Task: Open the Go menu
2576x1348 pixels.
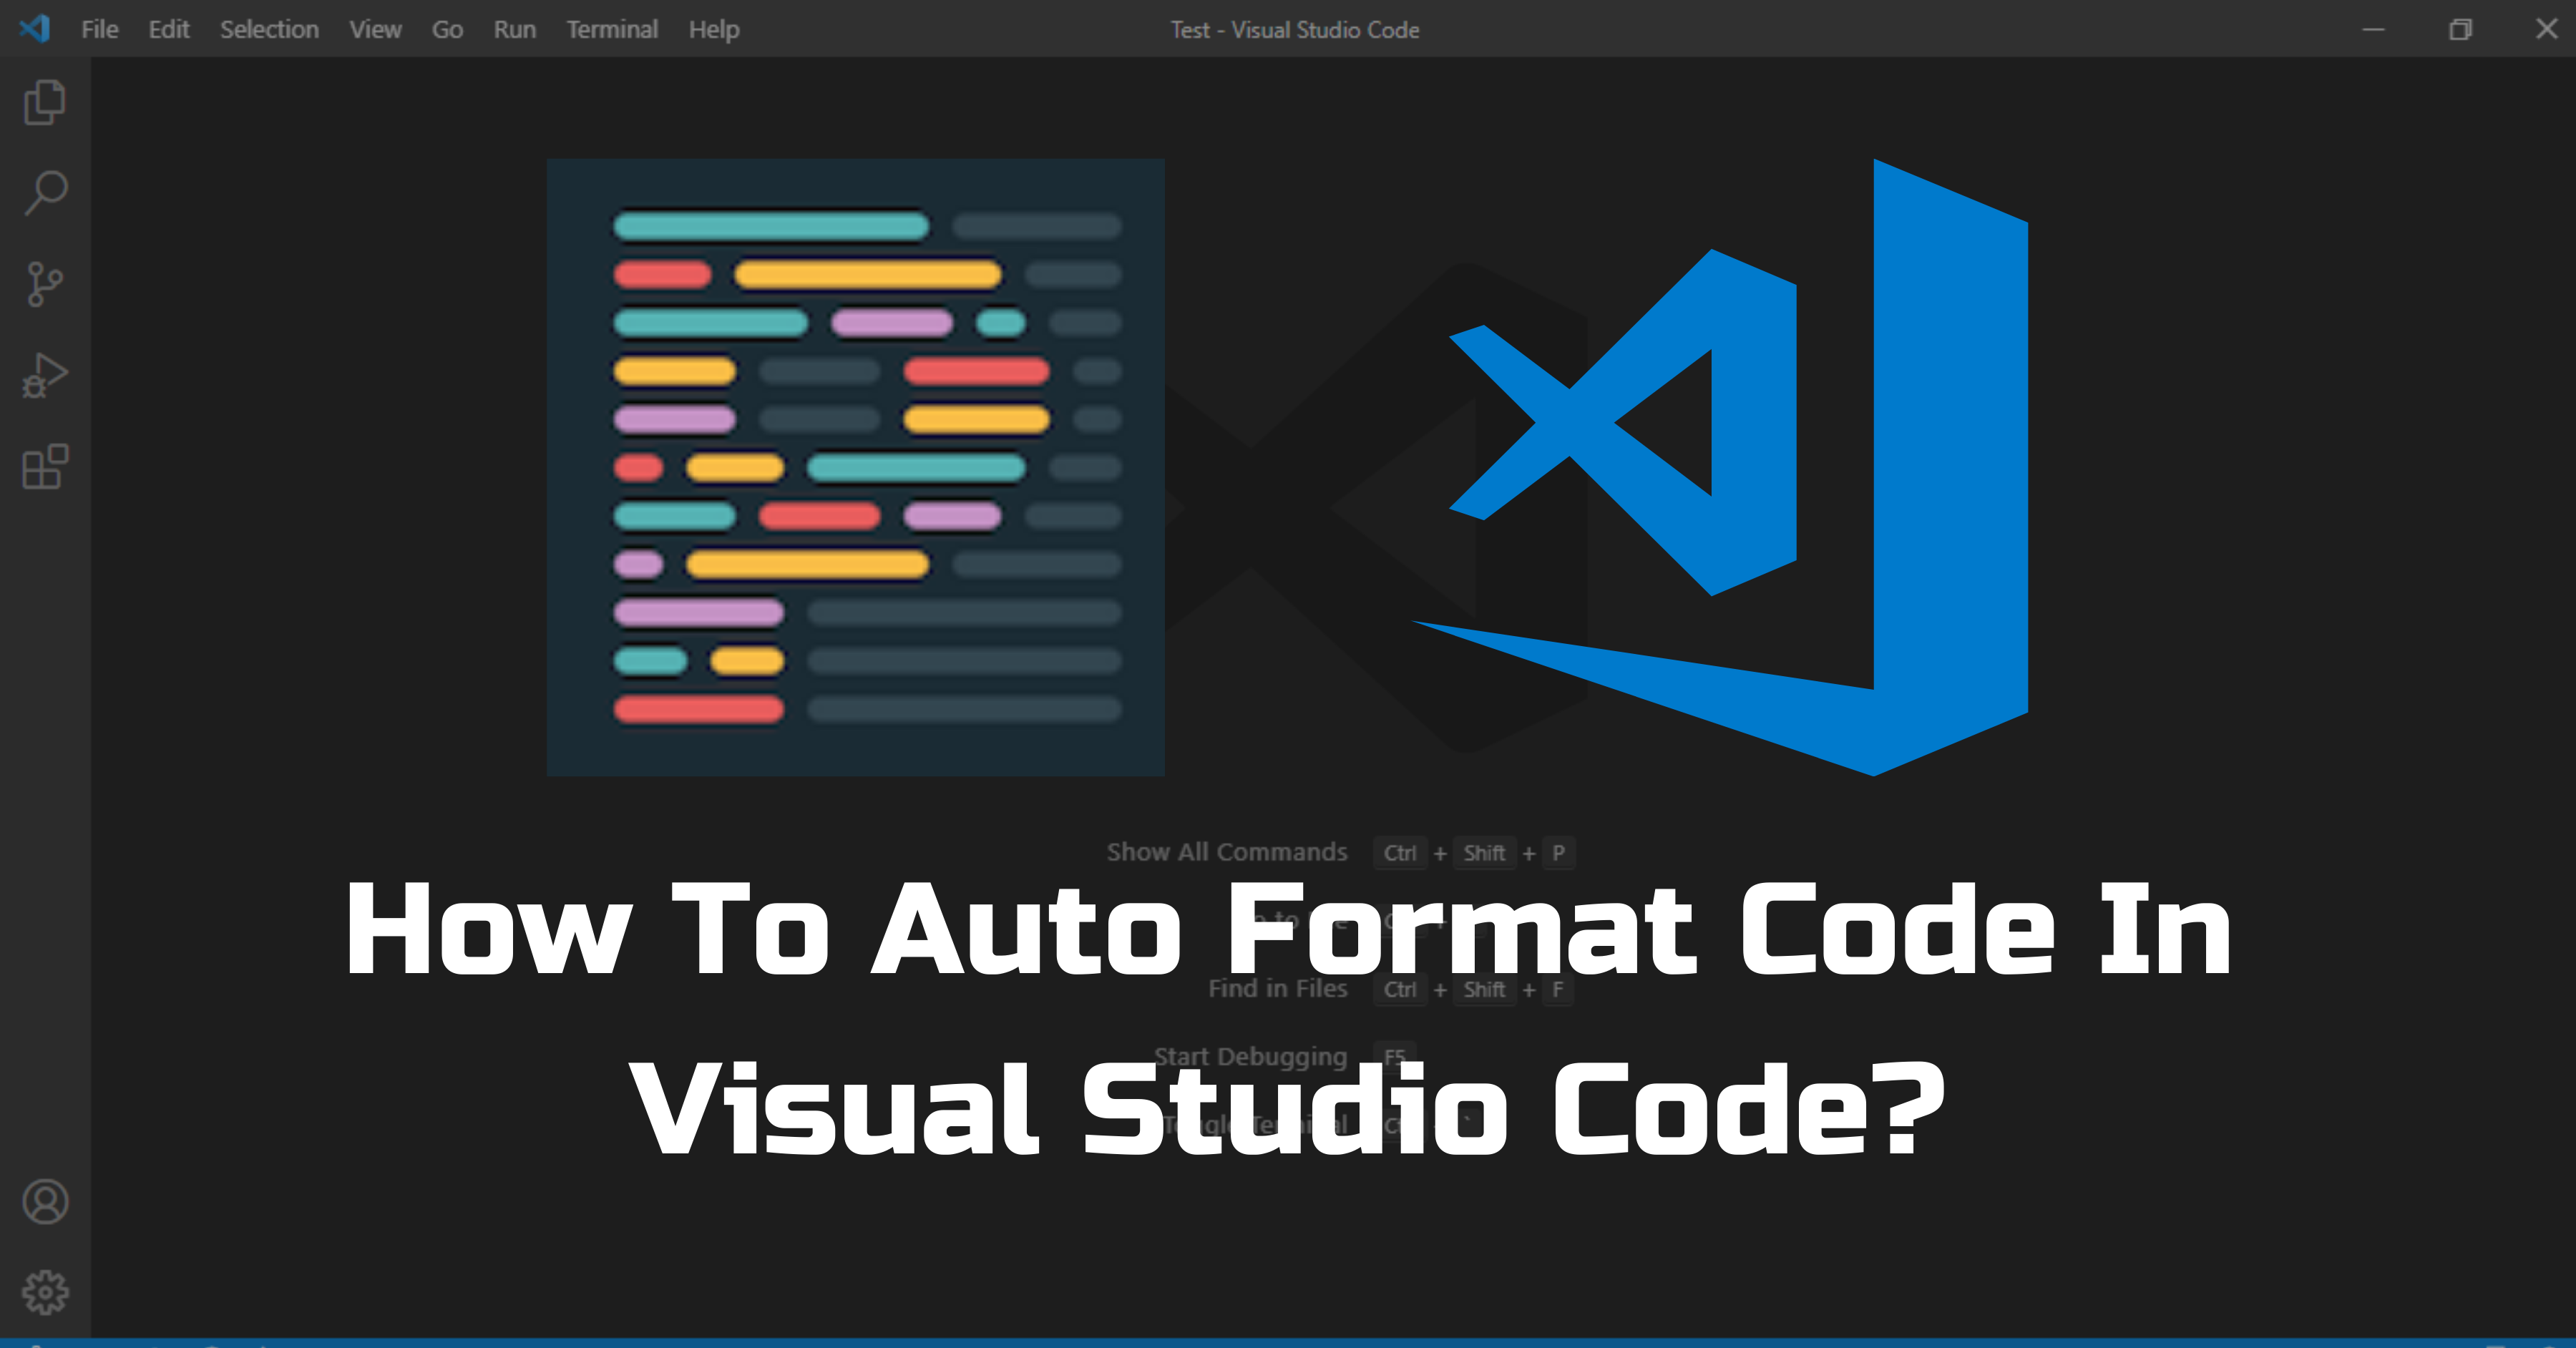Action: (x=447, y=29)
